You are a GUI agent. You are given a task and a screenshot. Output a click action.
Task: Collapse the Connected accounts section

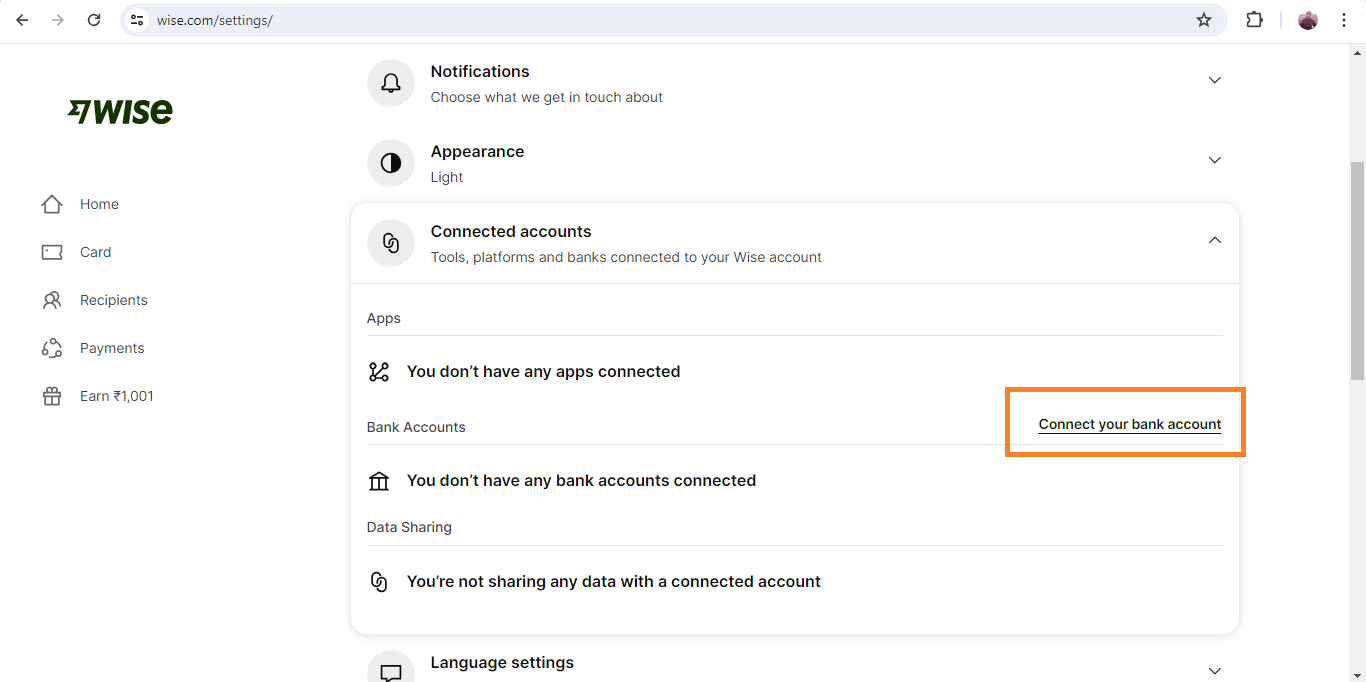[1215, 240]
